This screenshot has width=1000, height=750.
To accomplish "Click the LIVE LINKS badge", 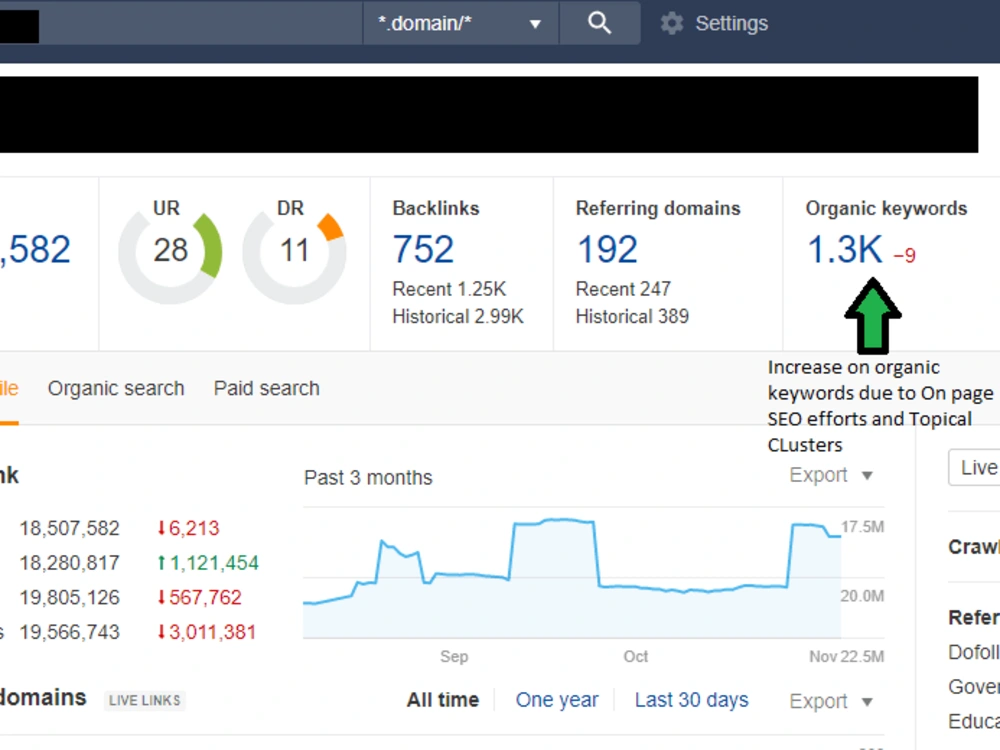I will tap(145, 700).
